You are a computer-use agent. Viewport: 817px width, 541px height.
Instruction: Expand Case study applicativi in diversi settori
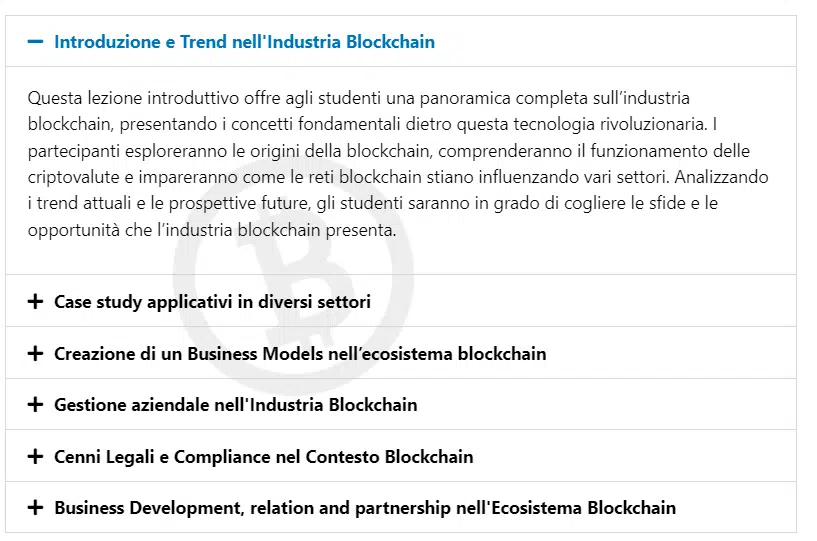coord(212,302)
